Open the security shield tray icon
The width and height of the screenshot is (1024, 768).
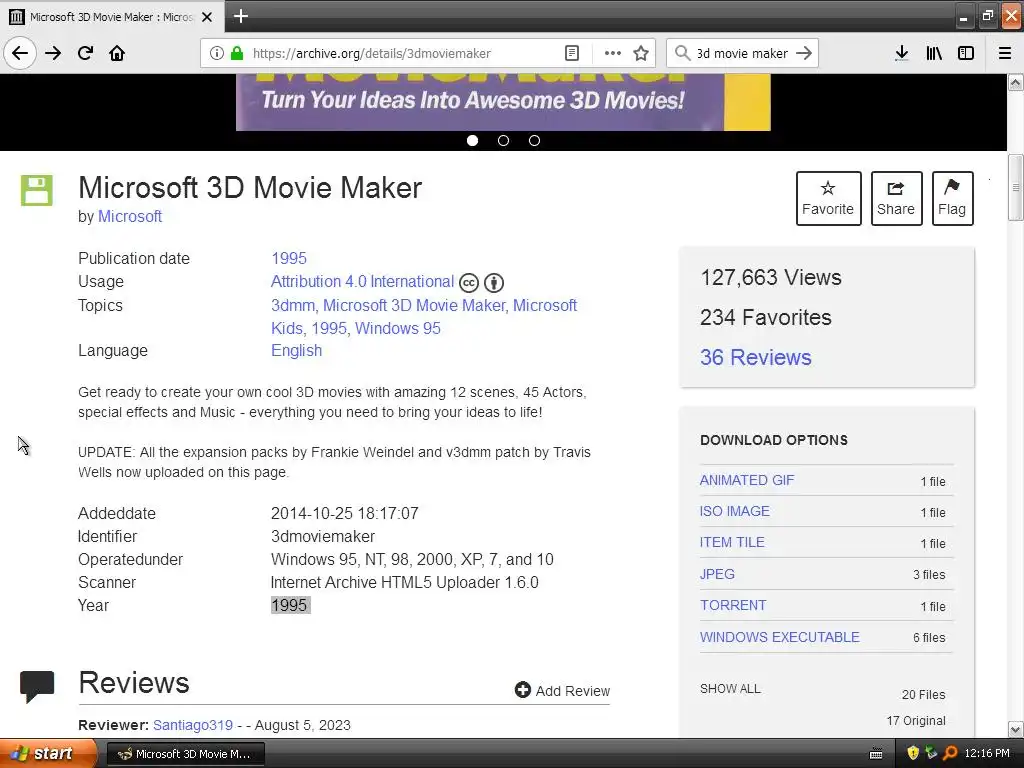(913, 753)
